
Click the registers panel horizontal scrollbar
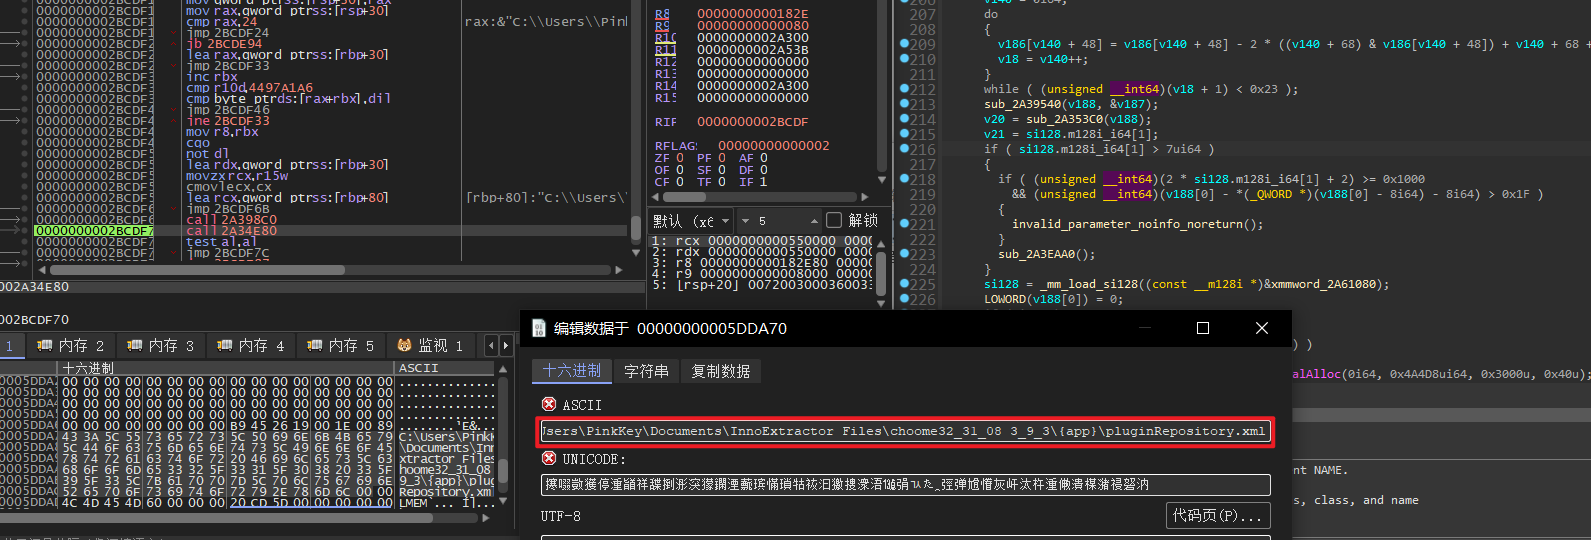tap(760, 199)
